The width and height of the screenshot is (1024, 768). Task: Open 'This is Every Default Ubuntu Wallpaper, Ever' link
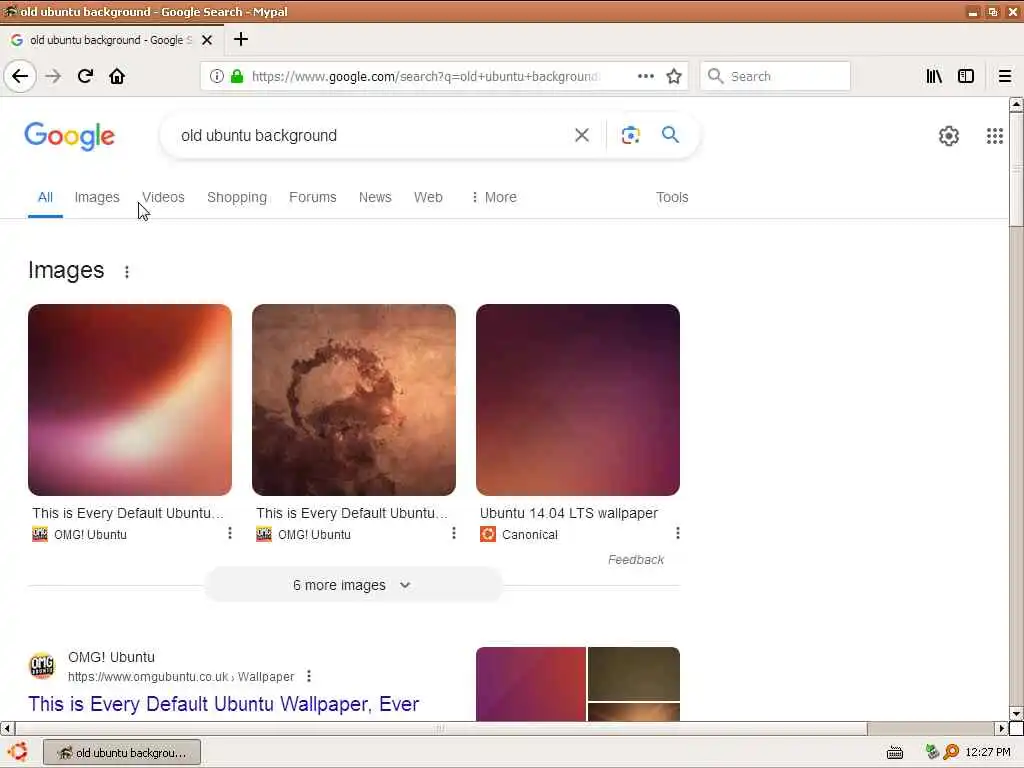click(223, 704)
